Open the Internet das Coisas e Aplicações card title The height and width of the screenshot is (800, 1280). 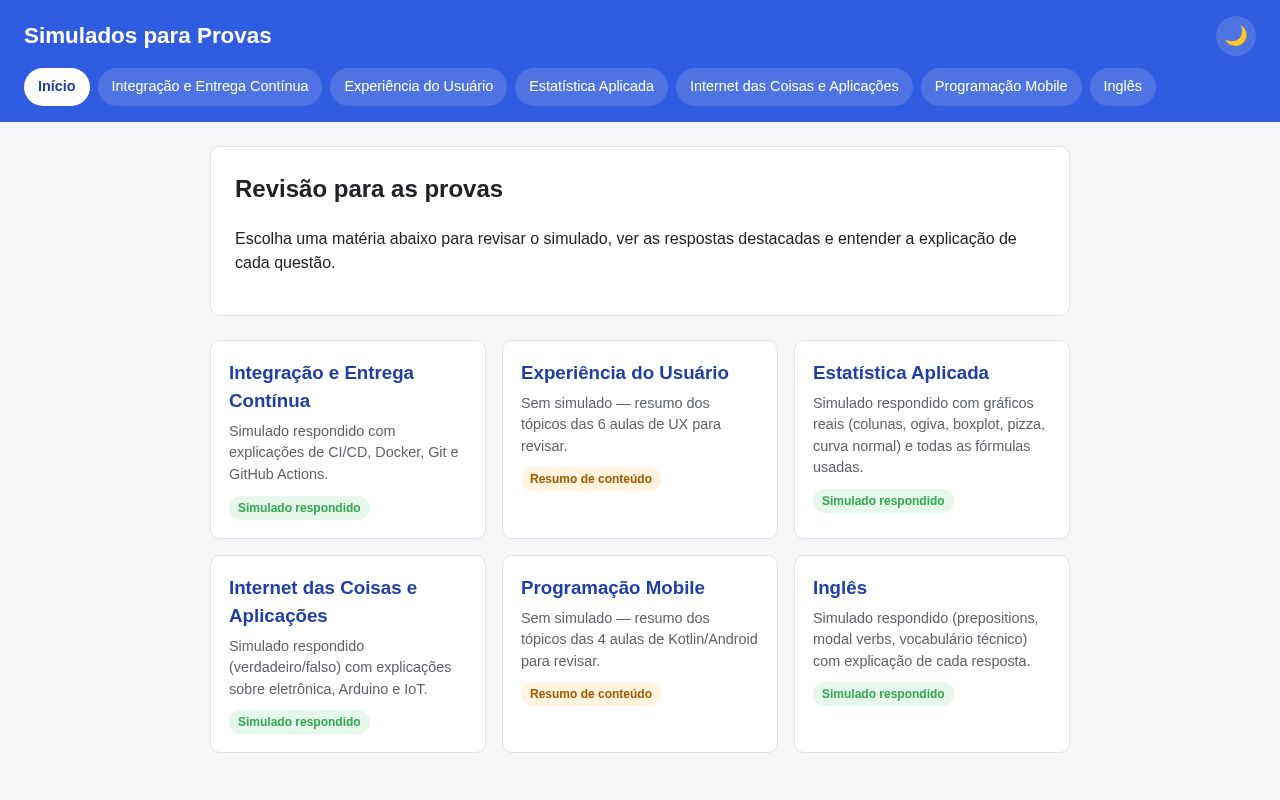323,602
